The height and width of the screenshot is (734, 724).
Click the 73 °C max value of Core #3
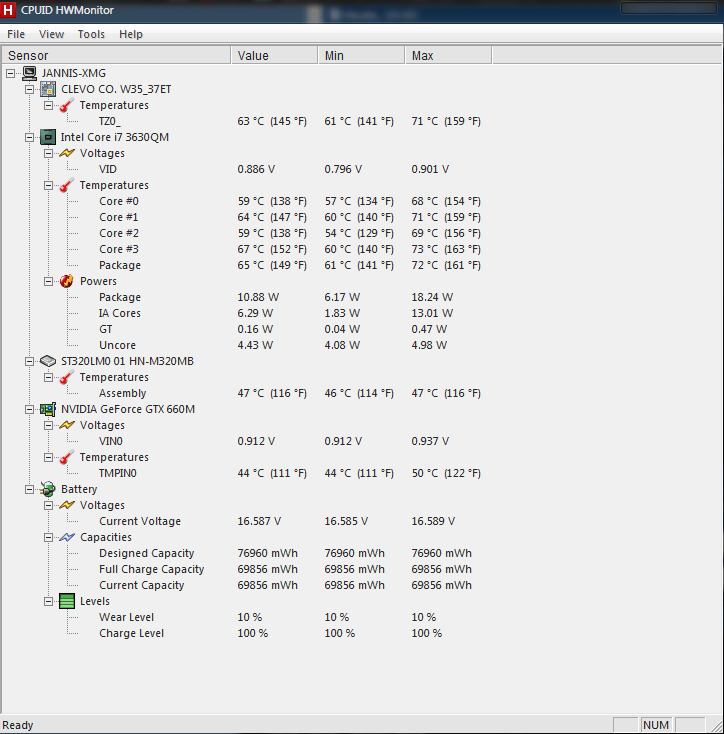point(446,249)
